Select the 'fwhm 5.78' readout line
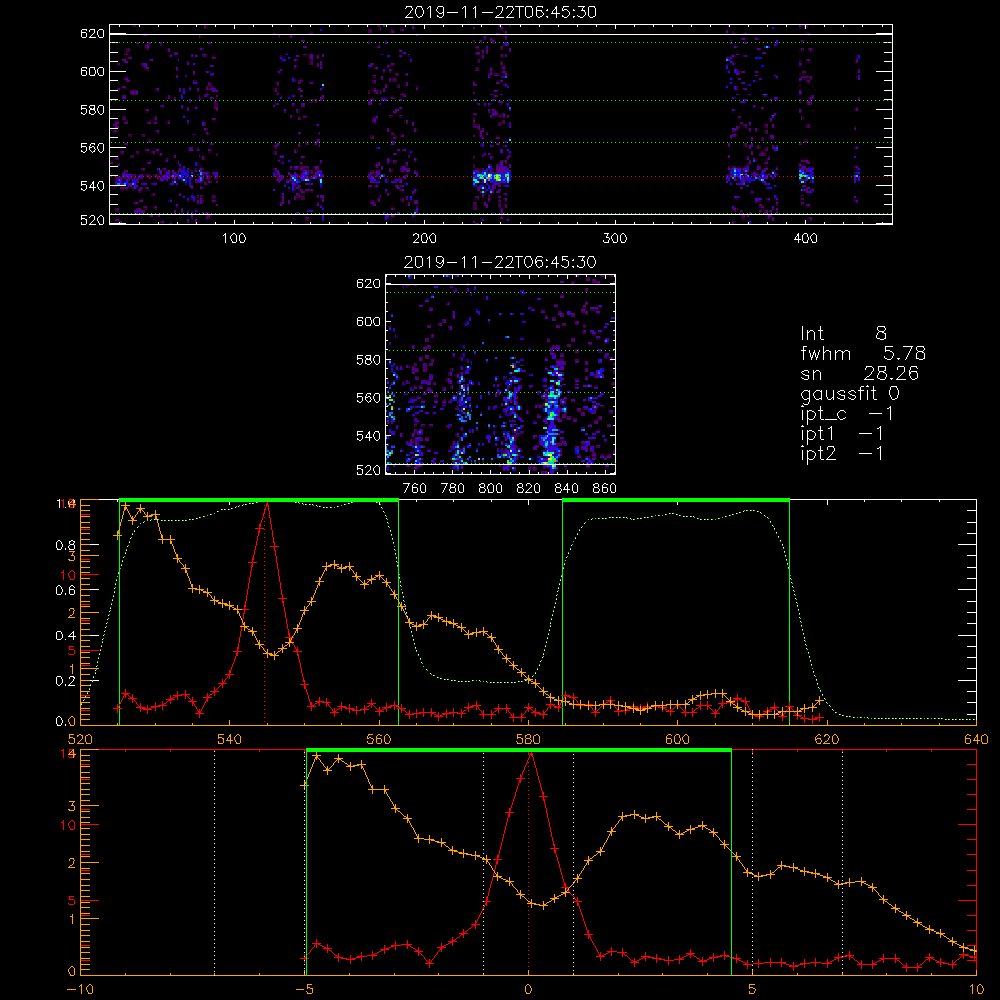Screen dimensions: 1000x1000 863,353
